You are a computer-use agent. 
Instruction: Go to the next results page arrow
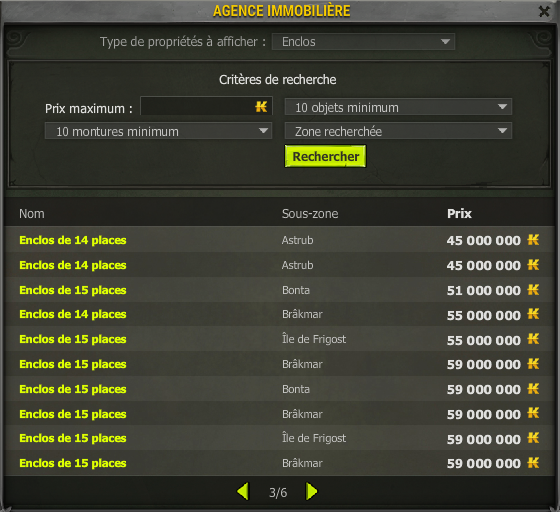tap(311, 492)
